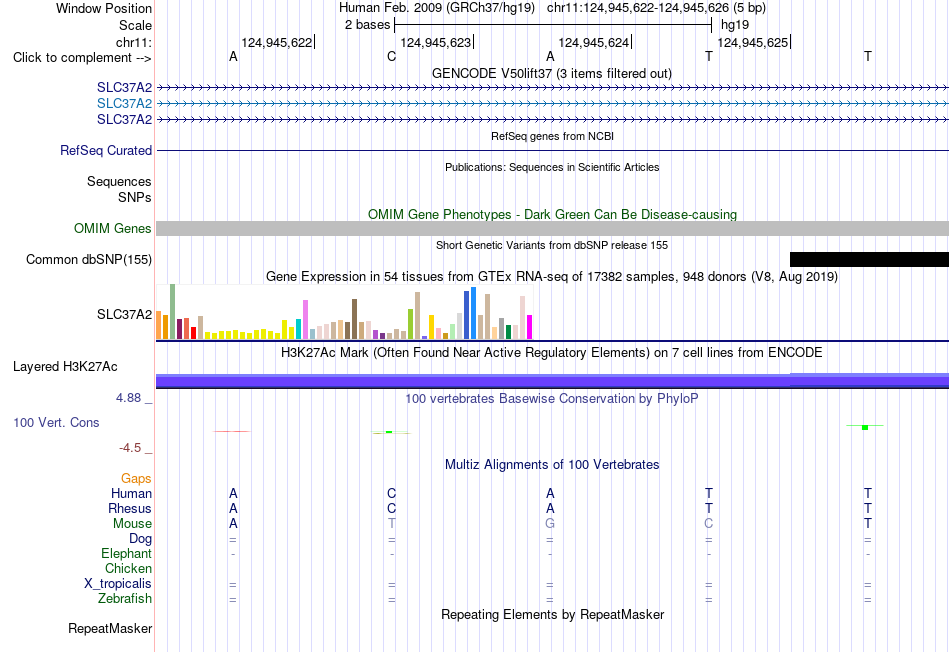Click the Scale label
The image size is (950, 652).
click(135, 25)
